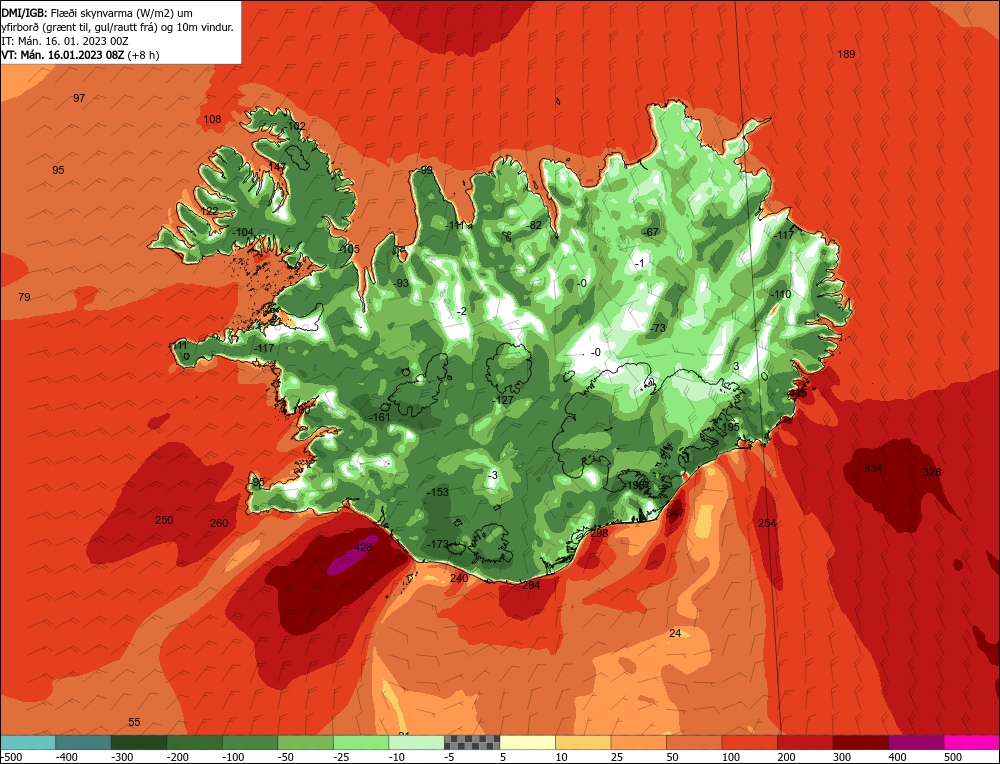Select the checkered swatch between -5 and 5
This screenshot has height=764, width=1000.
(x=473, y=742)
